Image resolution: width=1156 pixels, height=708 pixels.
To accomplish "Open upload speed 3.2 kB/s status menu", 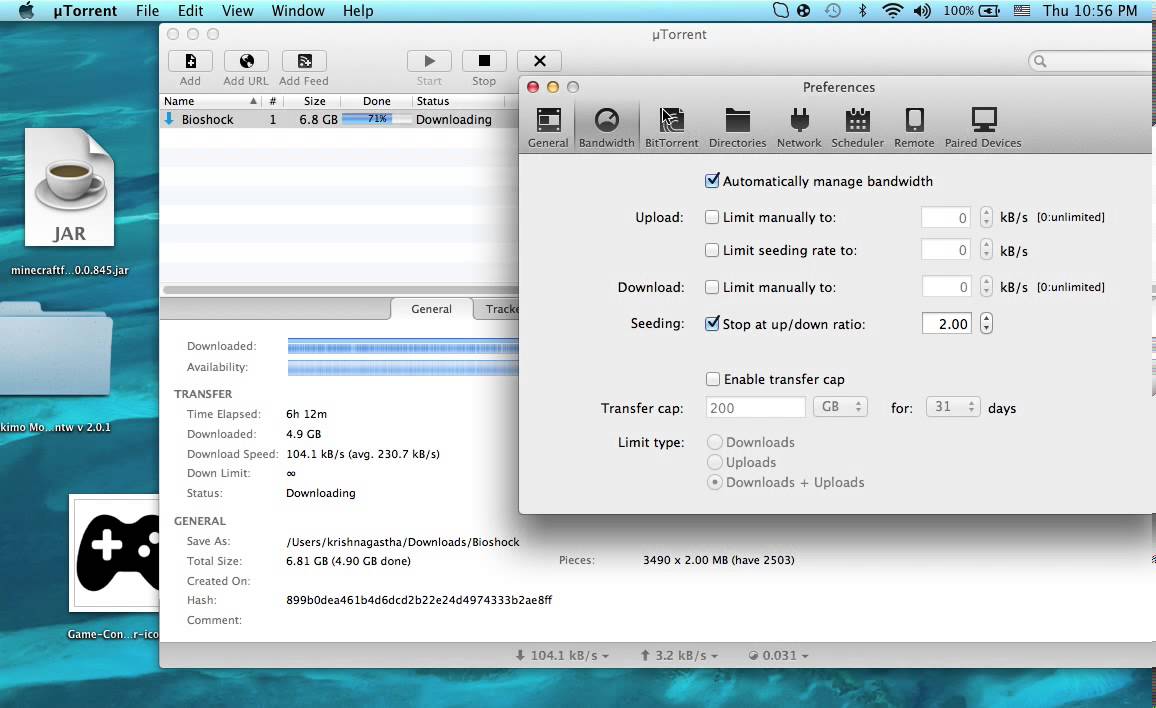I will coord(678,656).
